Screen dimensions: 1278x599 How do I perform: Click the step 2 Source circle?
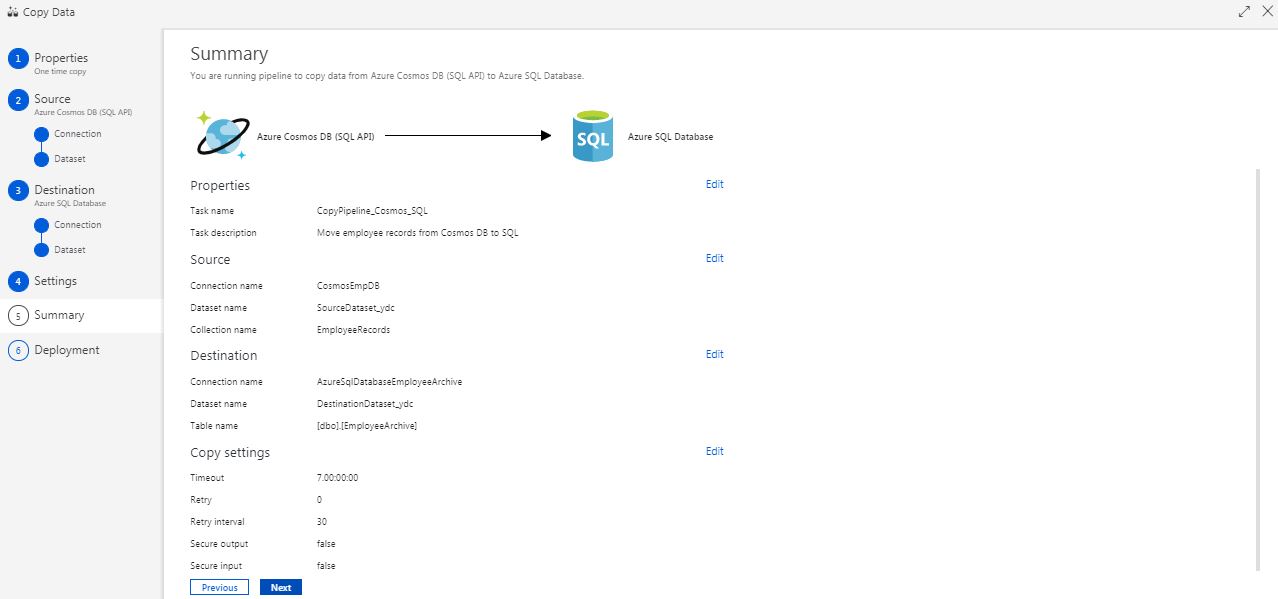tap(17, 99)
